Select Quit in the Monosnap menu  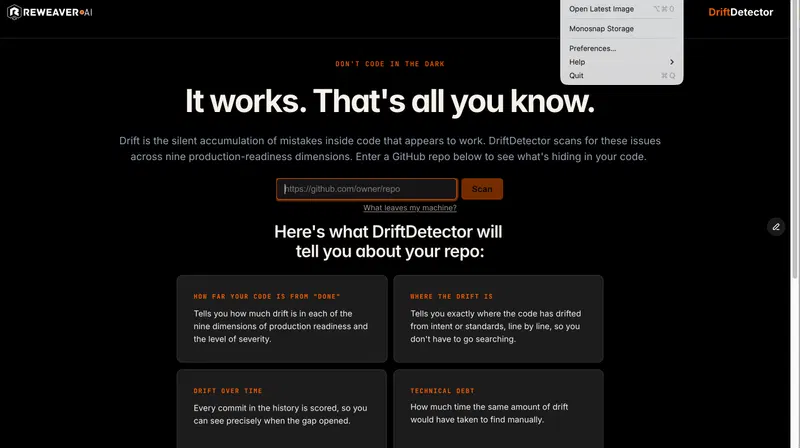point(621,76)
